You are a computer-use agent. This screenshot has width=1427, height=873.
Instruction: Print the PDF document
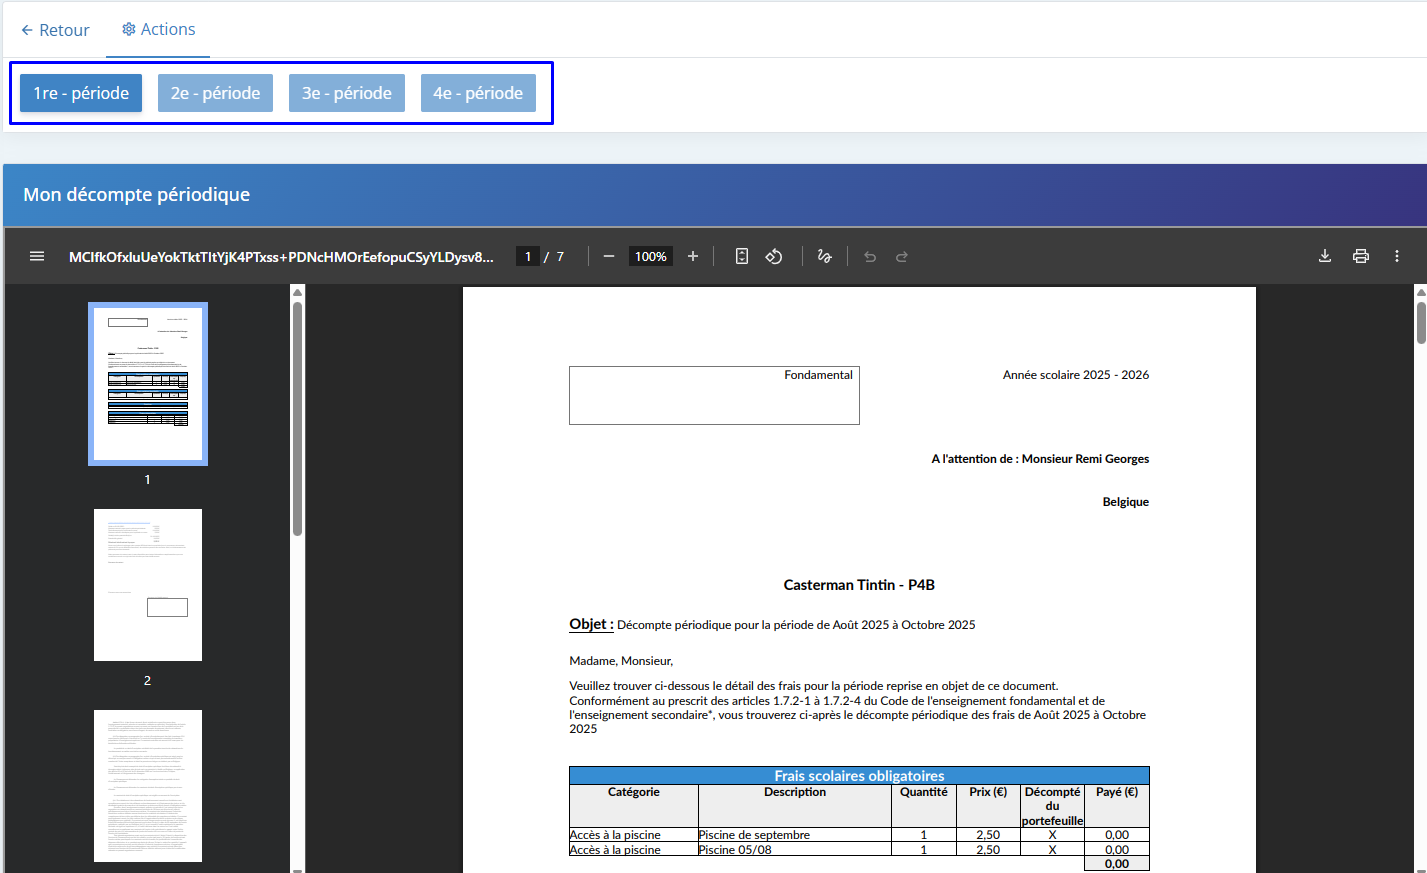click(1361, 256)
